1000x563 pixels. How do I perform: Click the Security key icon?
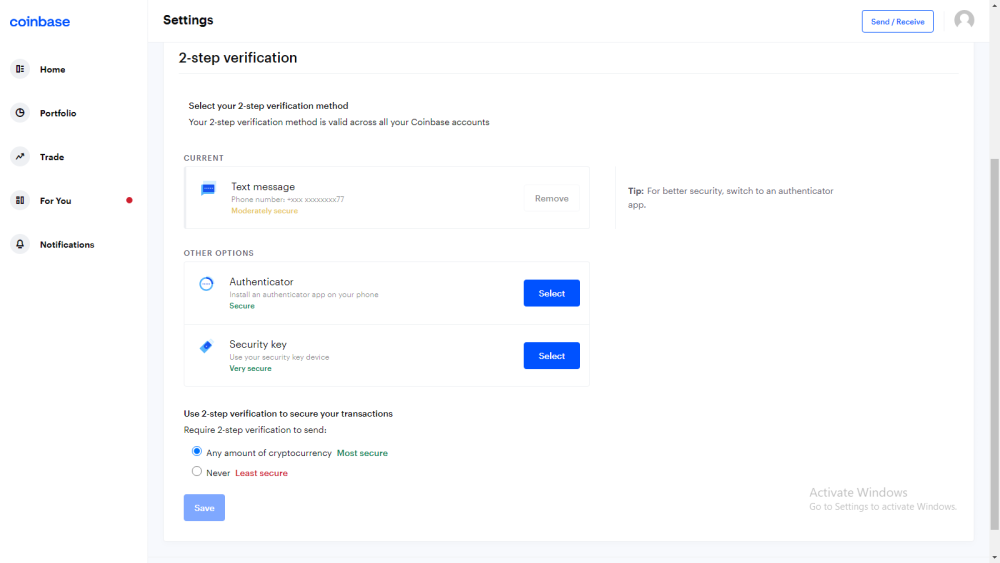pyautogui.click(x=206, y=346)
